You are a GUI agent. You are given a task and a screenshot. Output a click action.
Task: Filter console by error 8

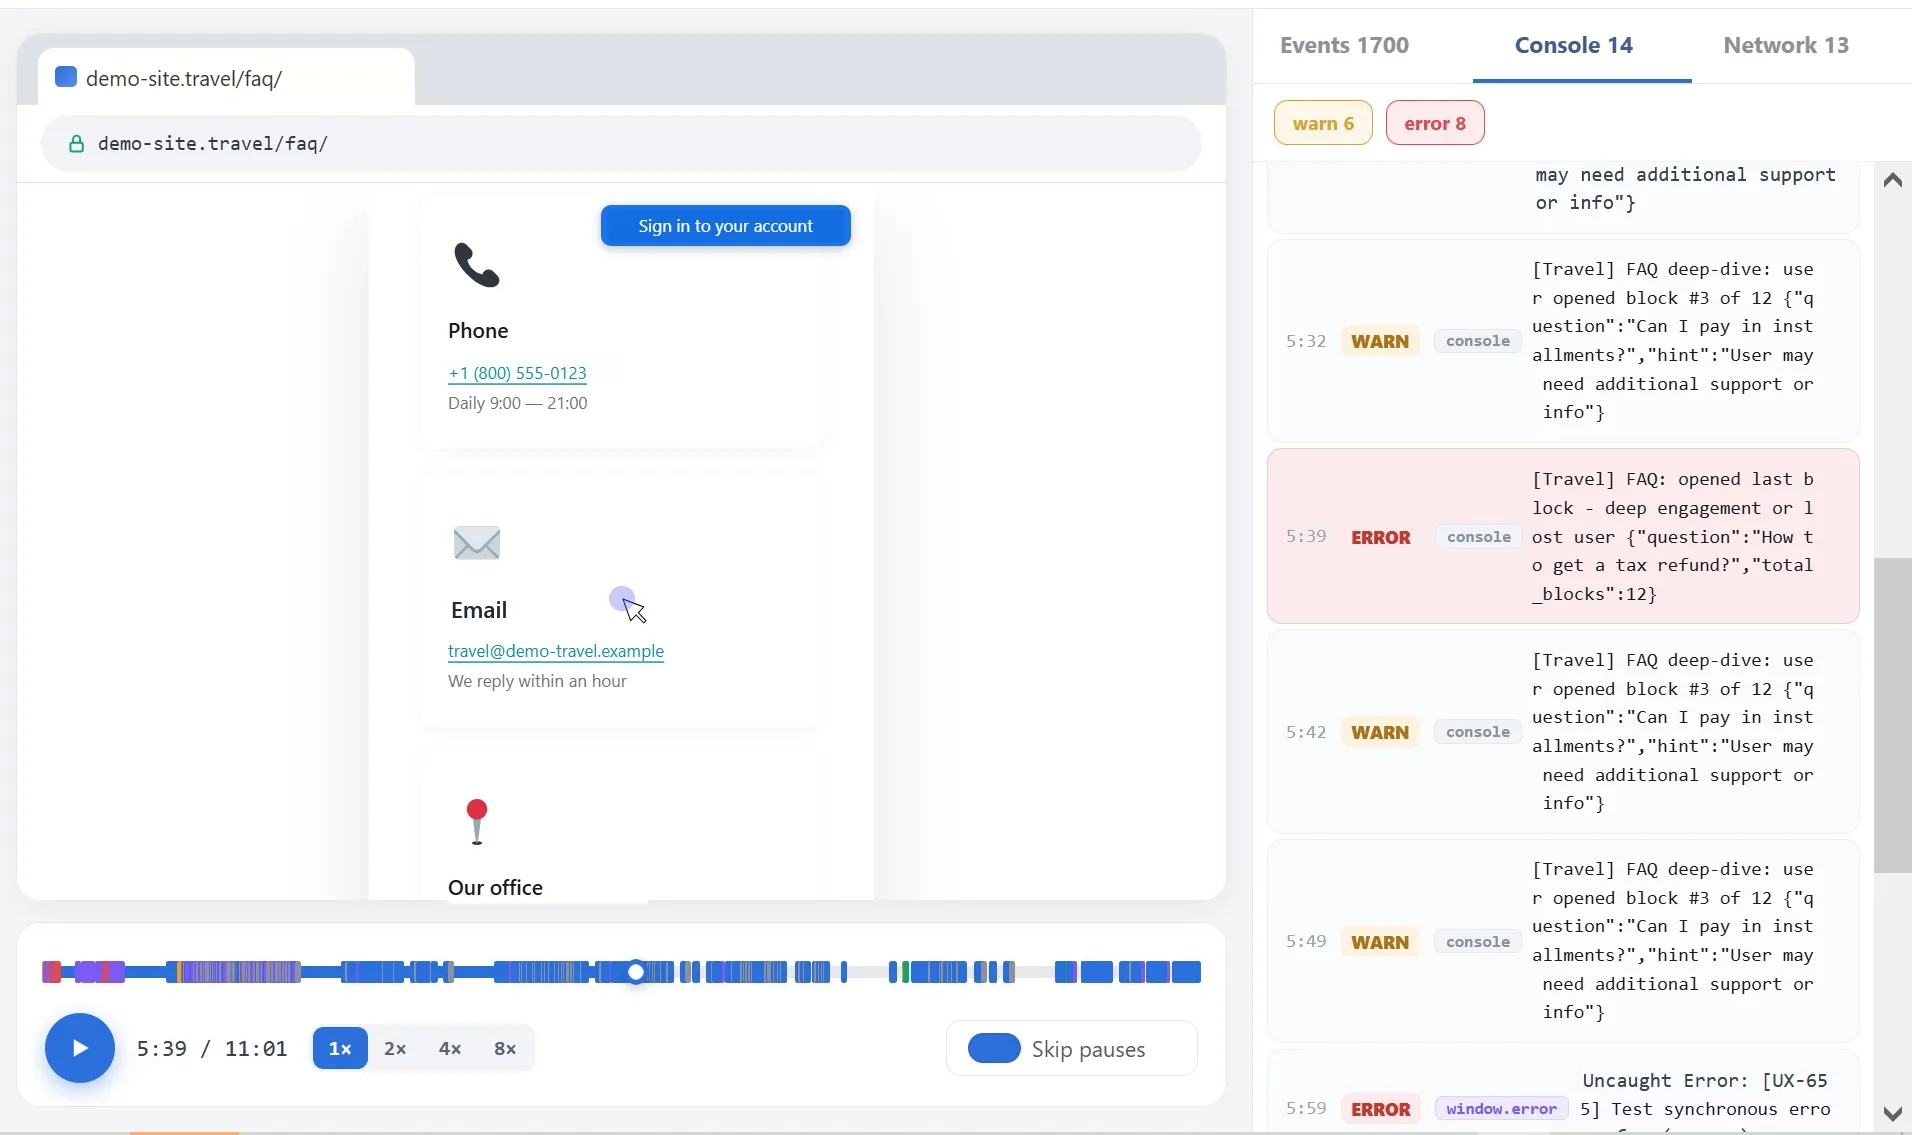point(1435,123)
